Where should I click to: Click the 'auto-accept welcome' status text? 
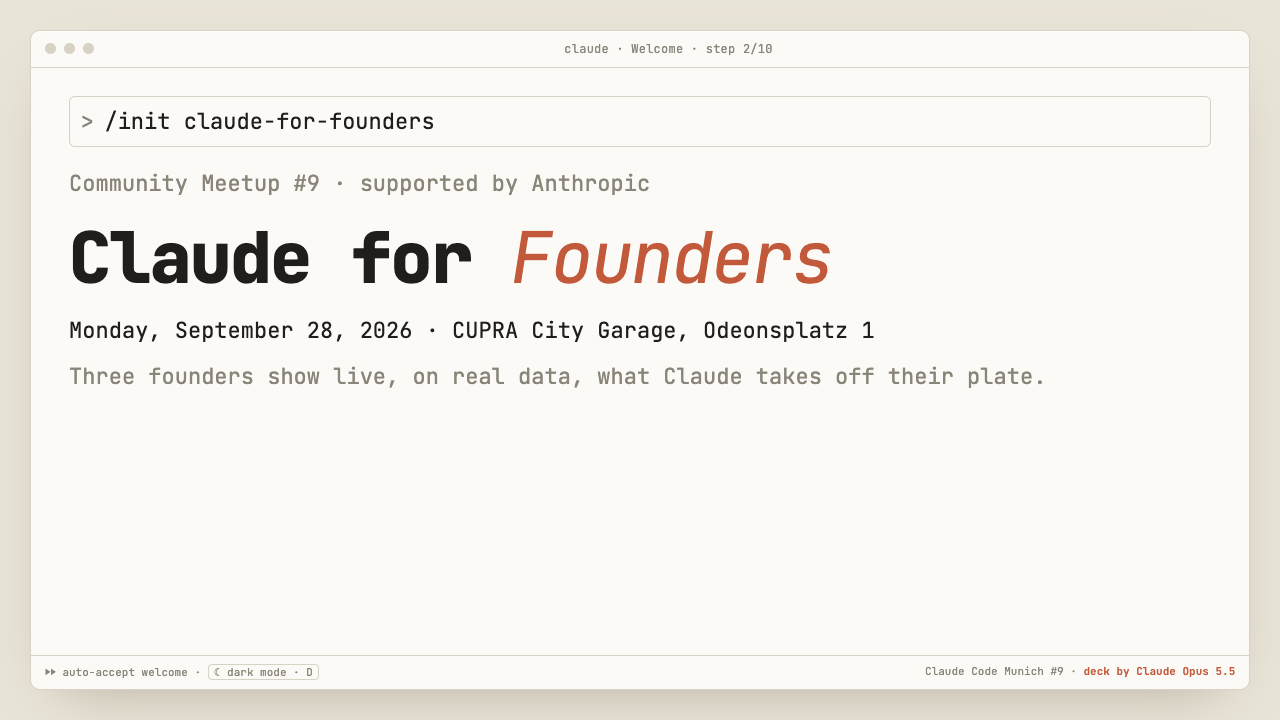125,672
